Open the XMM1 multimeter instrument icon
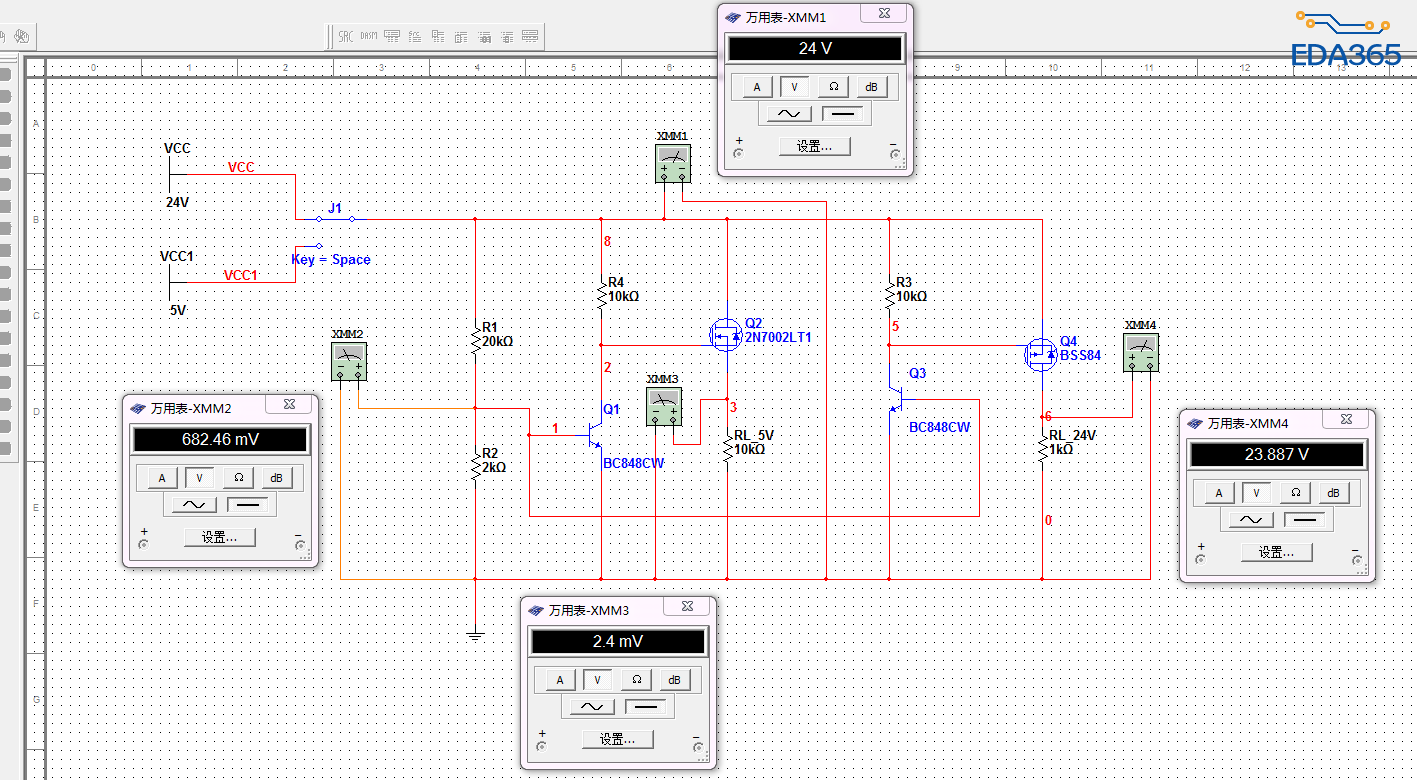1417x780 pixels. click(673, 163)
